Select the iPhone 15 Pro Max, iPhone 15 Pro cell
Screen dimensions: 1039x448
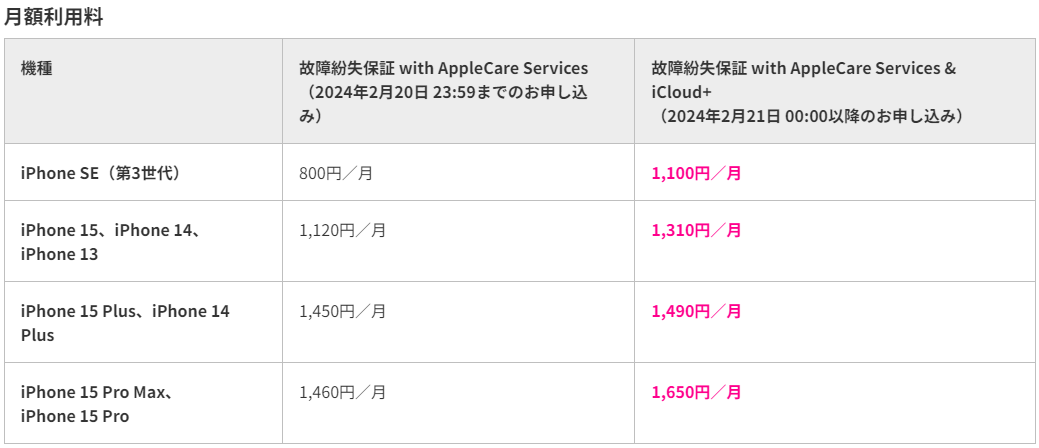point(98,404)
